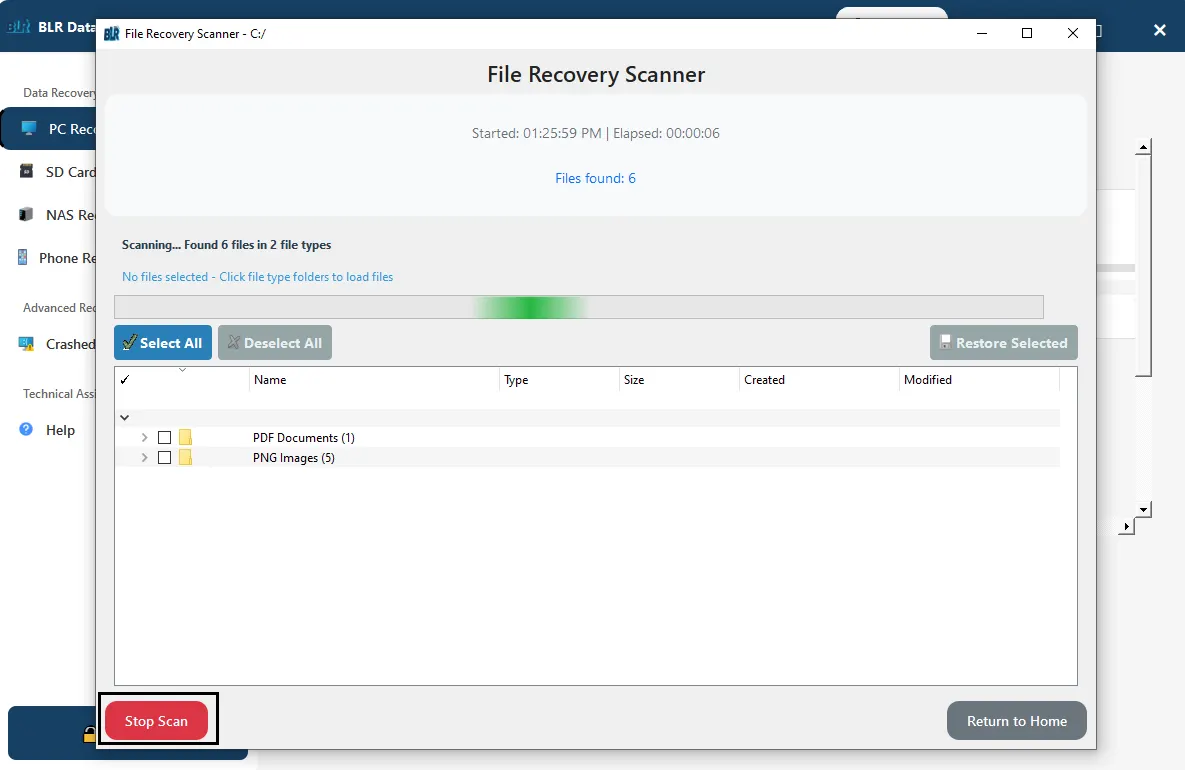
Task: Select the NAS Recovery drive icon
Action: (26, 215)
